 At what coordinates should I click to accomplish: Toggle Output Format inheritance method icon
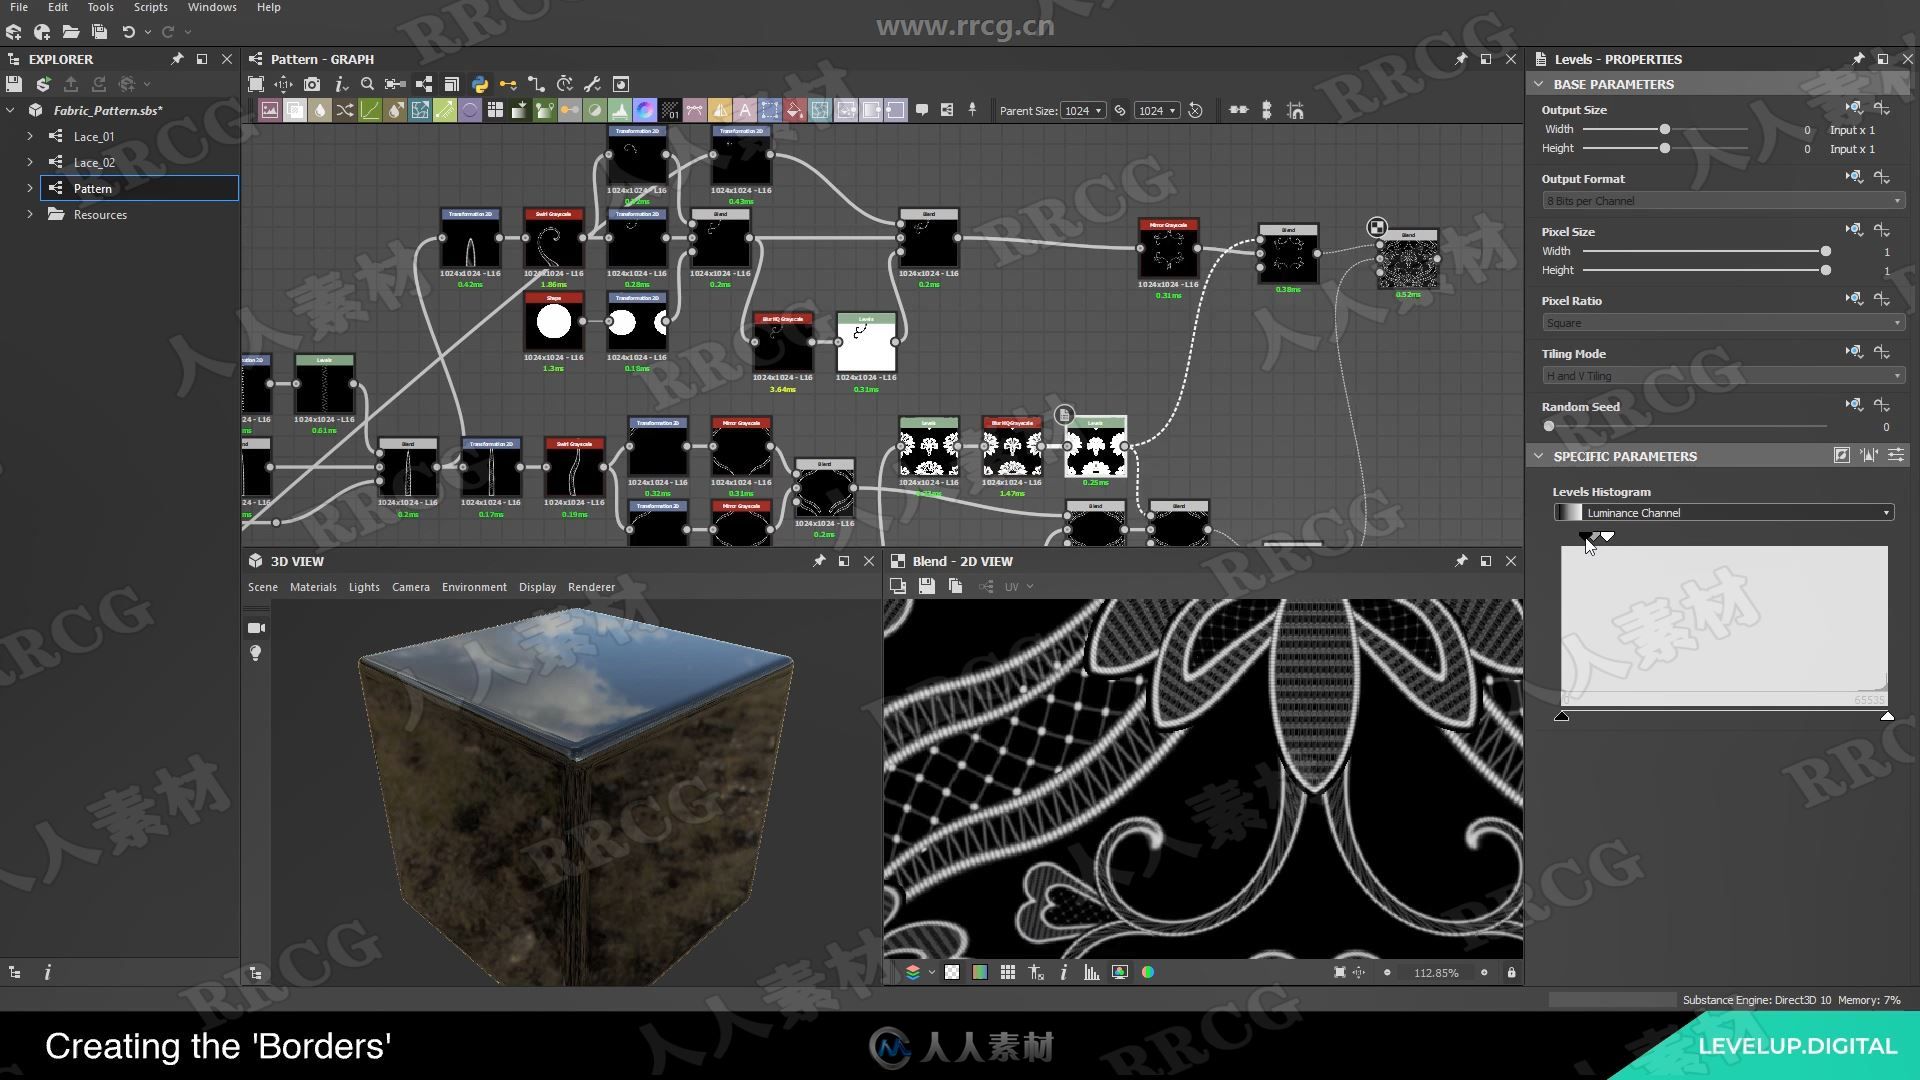[x=1854, y=177]
